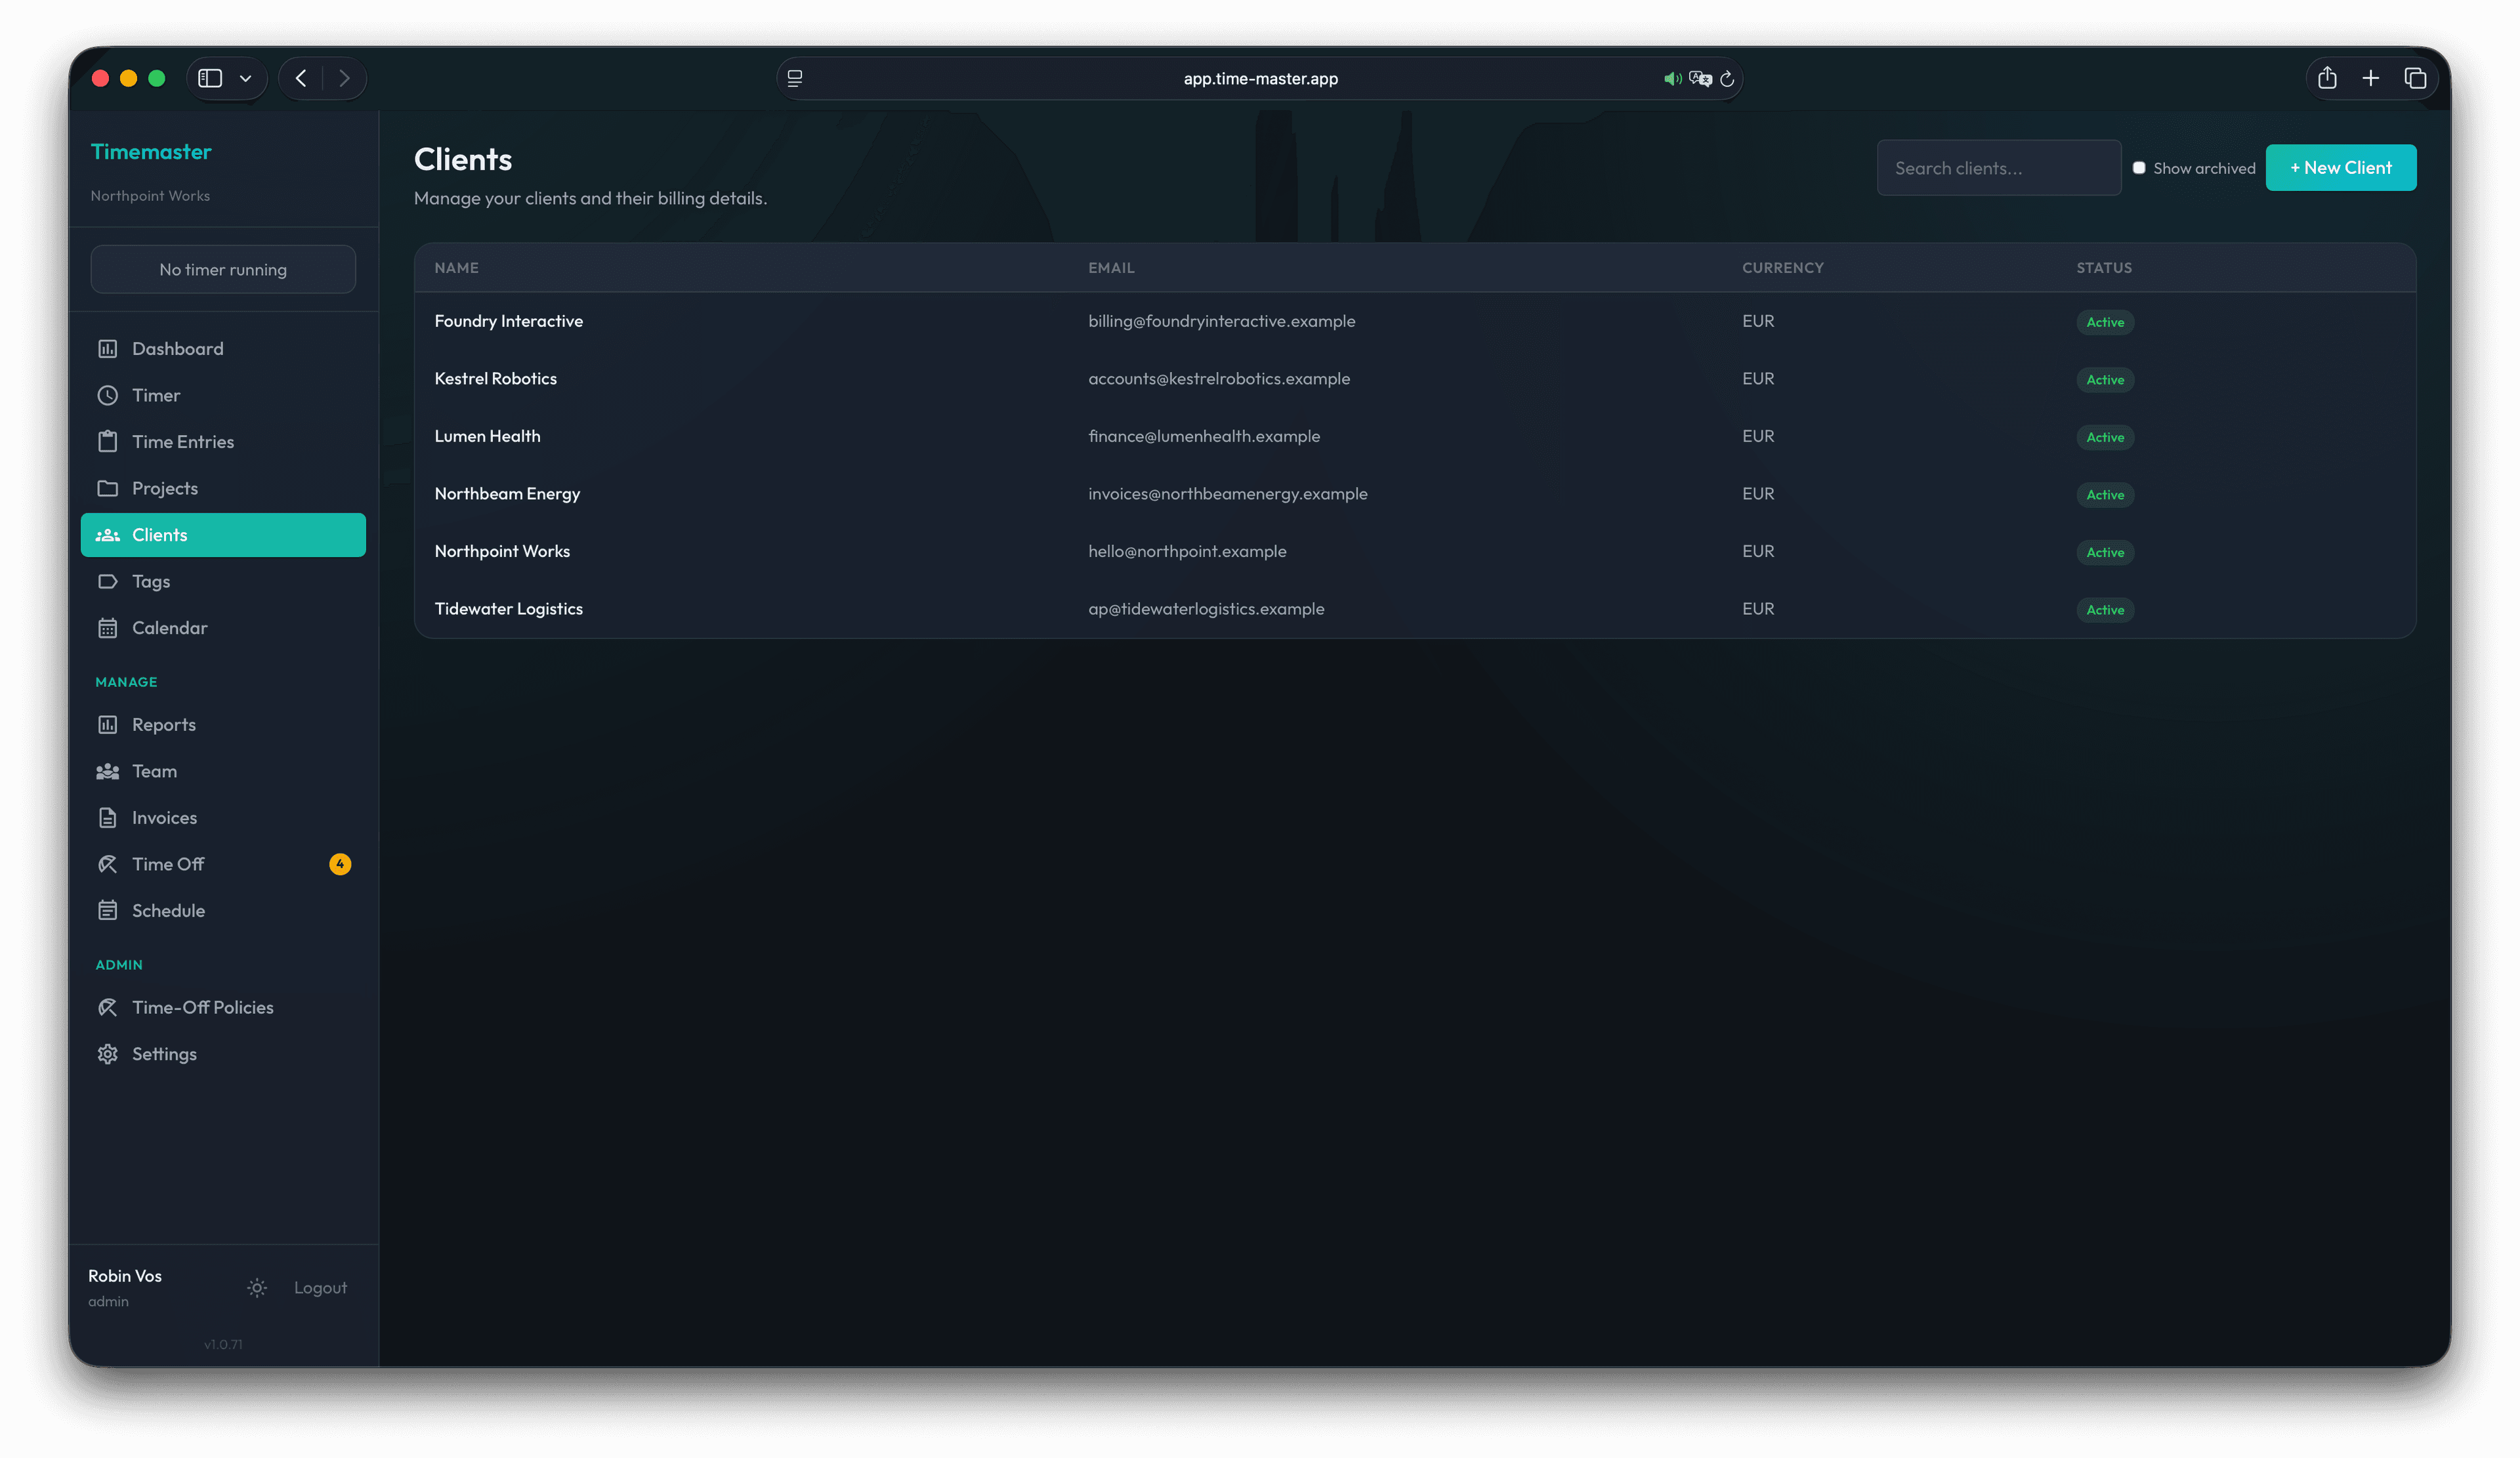Toggle the browser sidebar panel button
This screenshot has height=1458, width=2520.
[210, 78]
